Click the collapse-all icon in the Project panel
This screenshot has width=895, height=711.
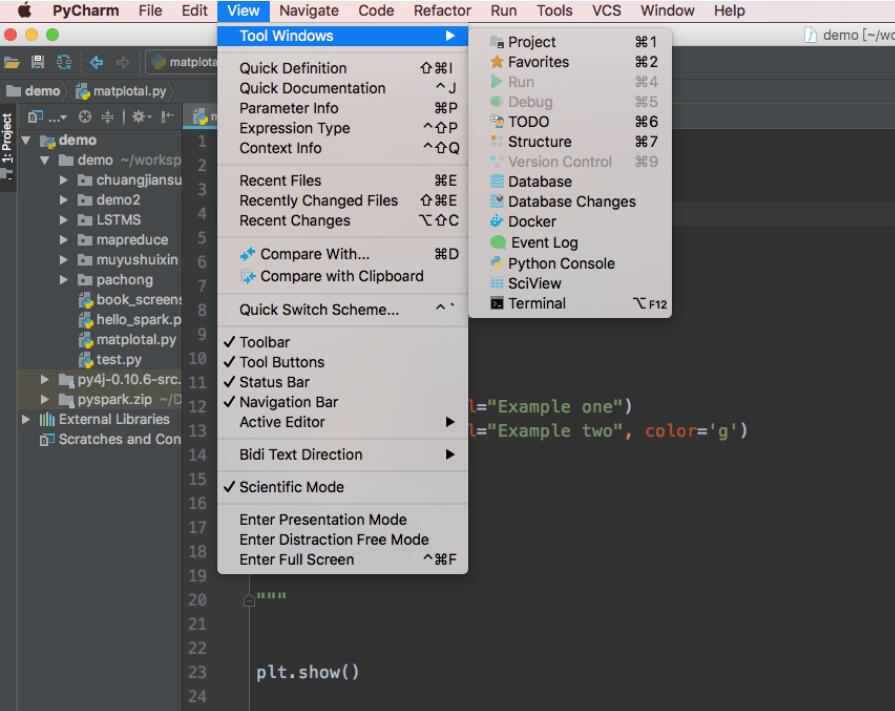coord(107,116)
